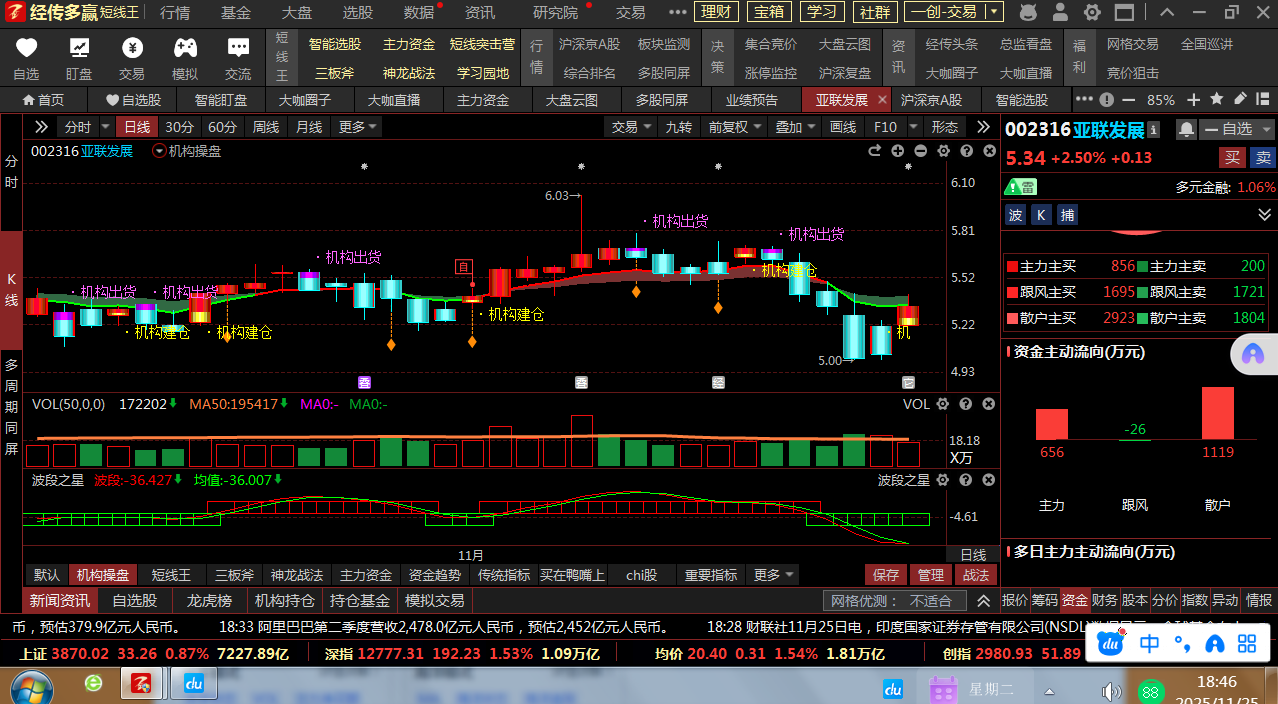1278x704 pixels.
Task: Click the floating AI assistant bubble
Action: [1252, 353]
